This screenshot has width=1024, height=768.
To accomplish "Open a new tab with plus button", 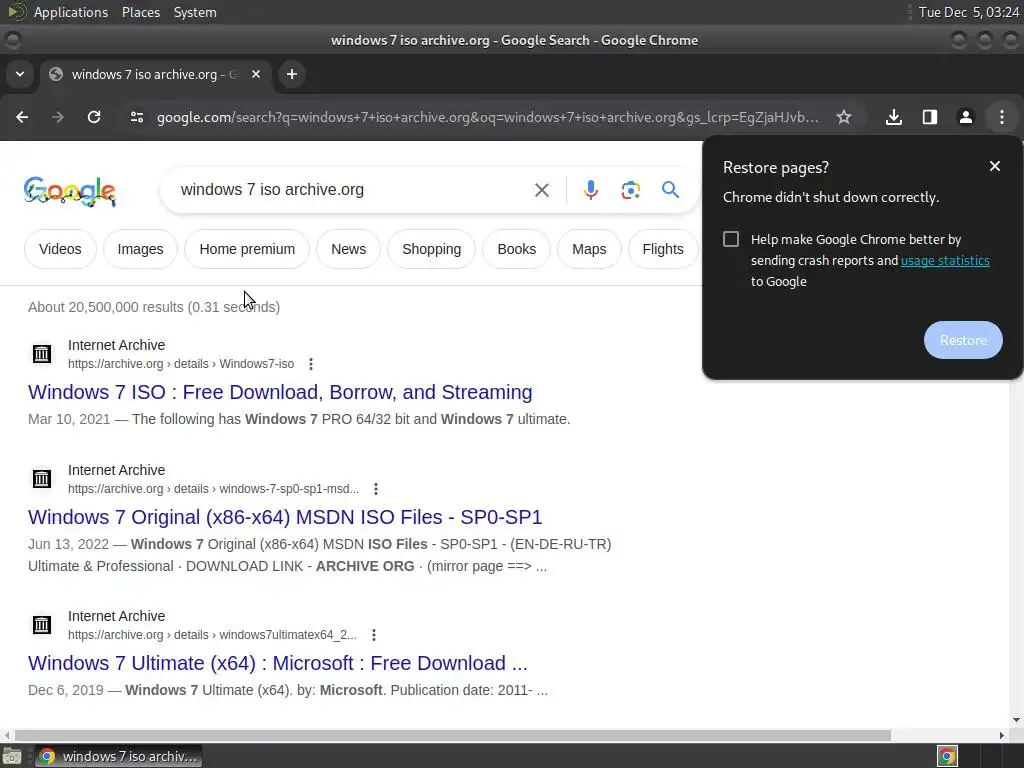I will click(292, 74).
